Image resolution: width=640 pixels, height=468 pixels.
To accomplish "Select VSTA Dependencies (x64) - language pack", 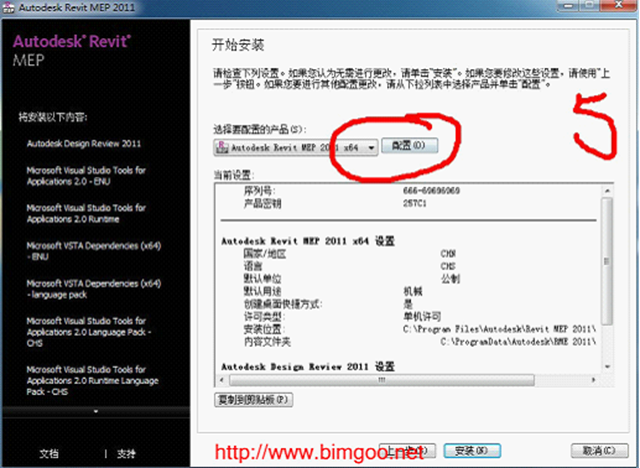I will (94, 289).
